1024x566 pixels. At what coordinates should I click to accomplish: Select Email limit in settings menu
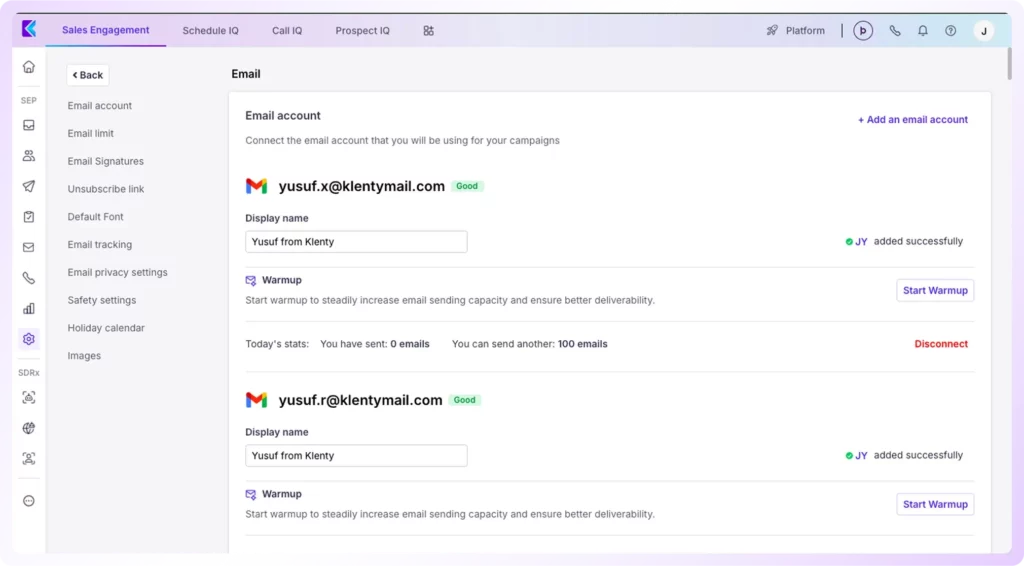click(x=90, y=133)
